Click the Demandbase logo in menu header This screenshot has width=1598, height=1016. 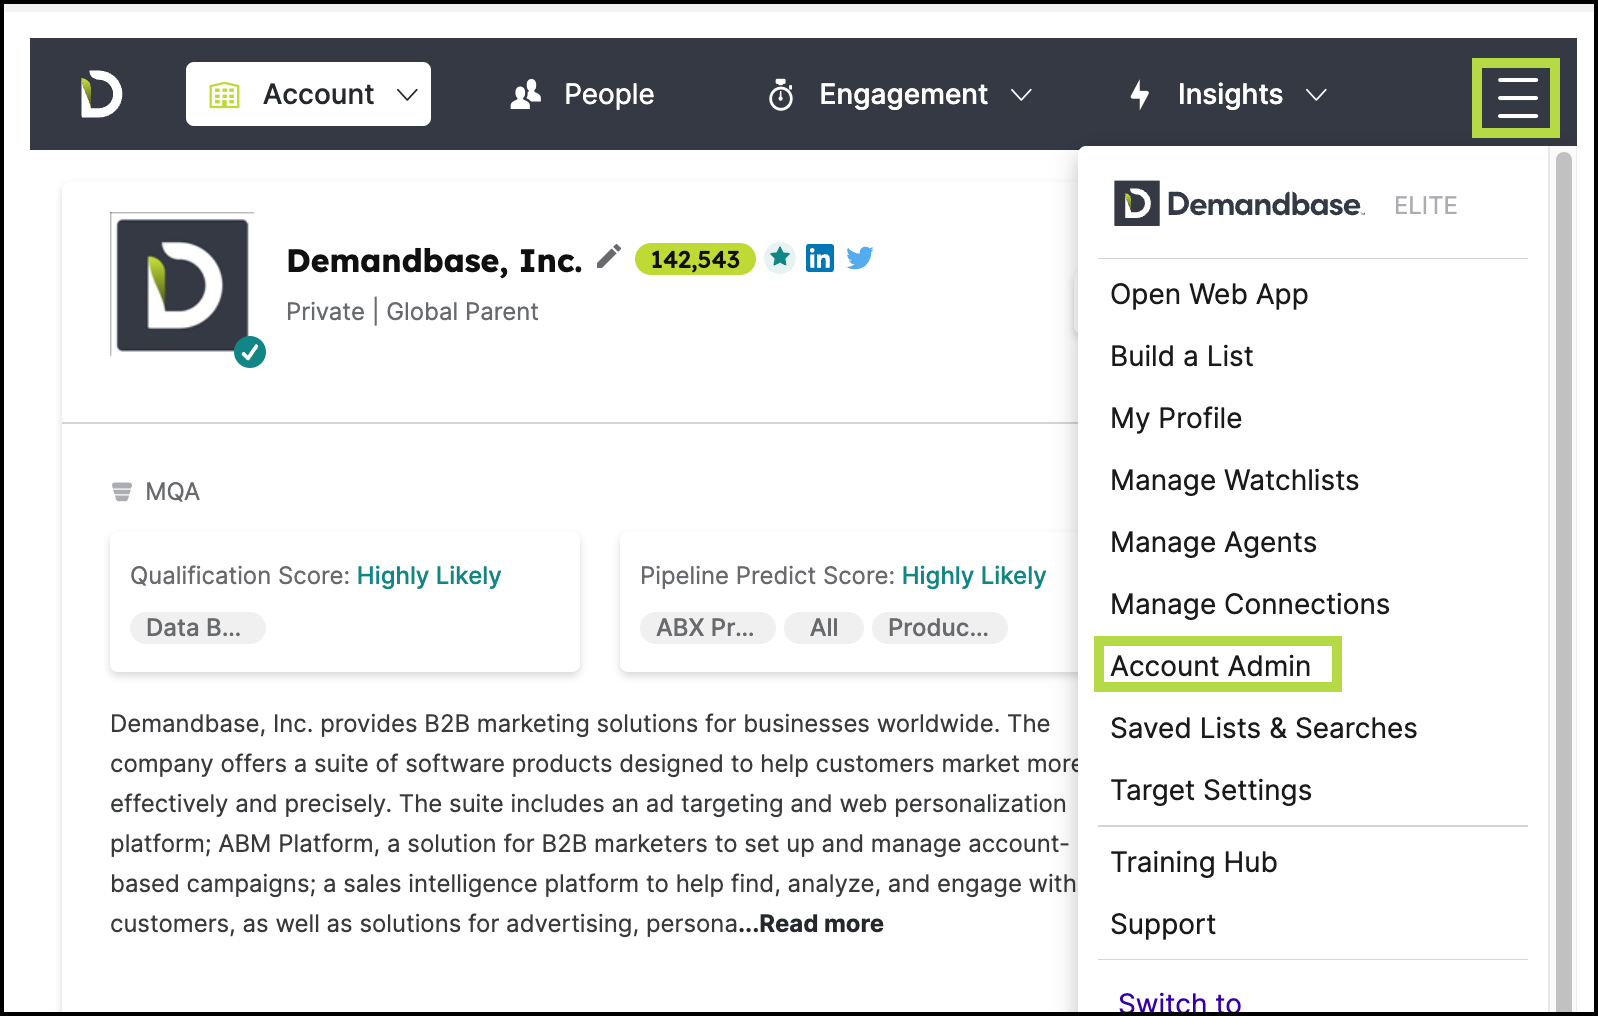pyautogui.click(x=1239, y=204)
